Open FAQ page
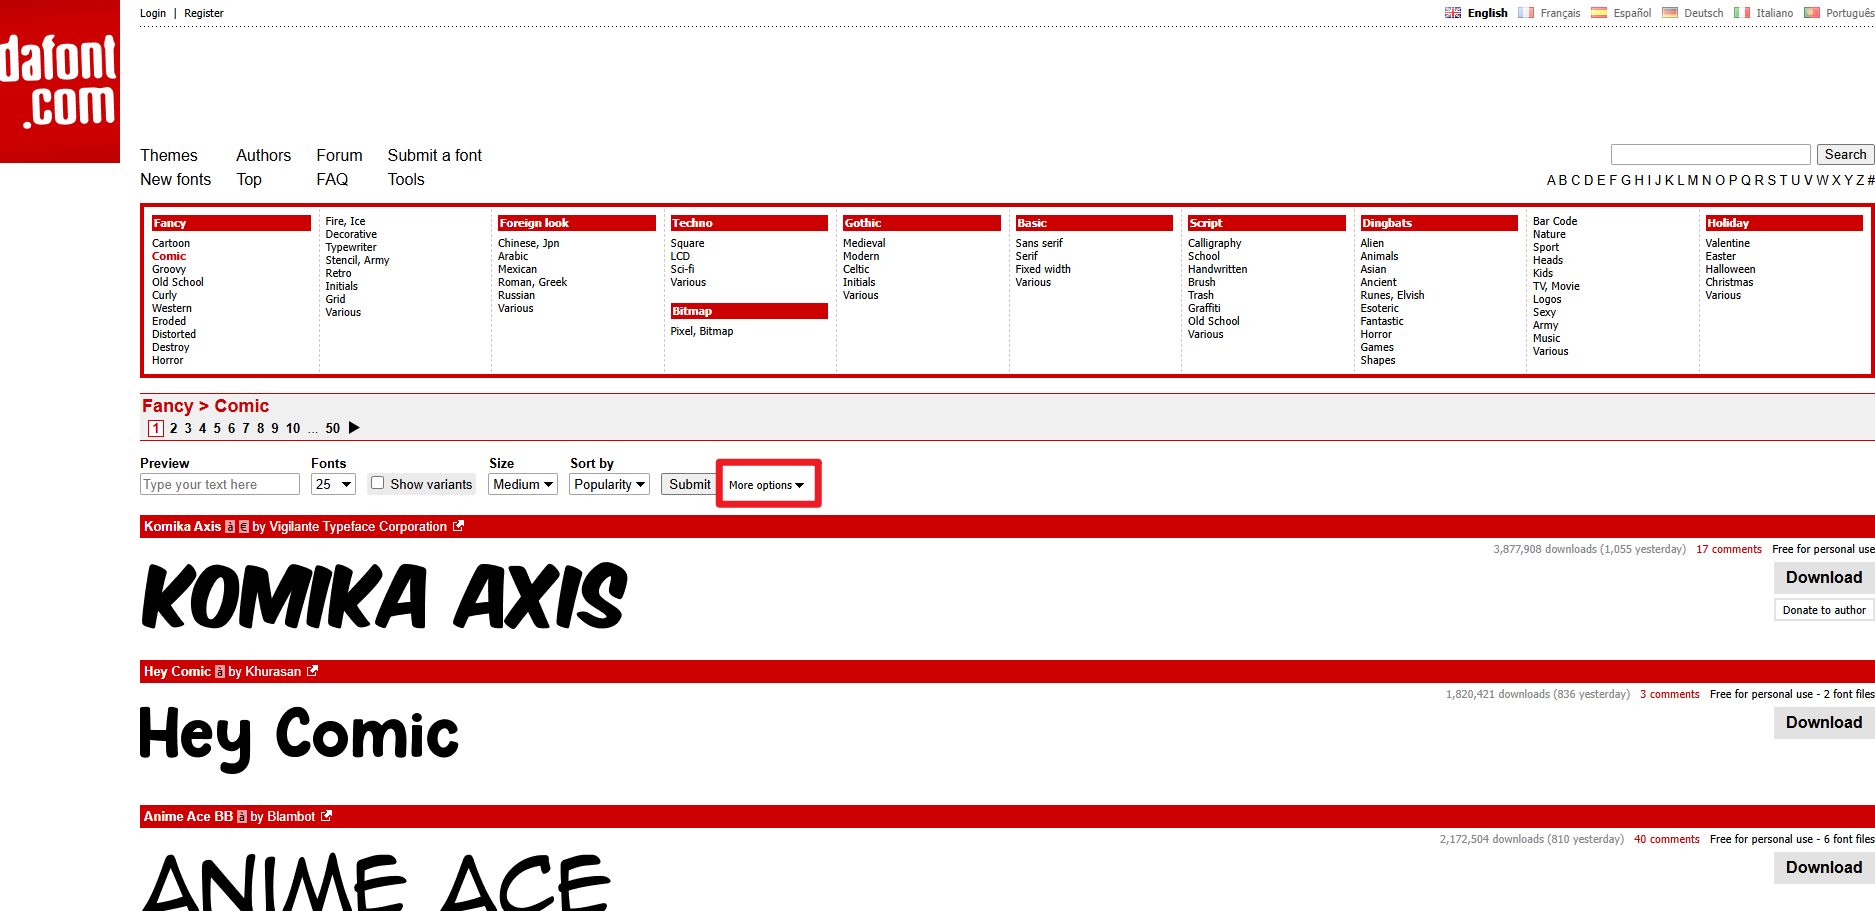The height and width of the screenshot is (911, 1875). (333, 179)
